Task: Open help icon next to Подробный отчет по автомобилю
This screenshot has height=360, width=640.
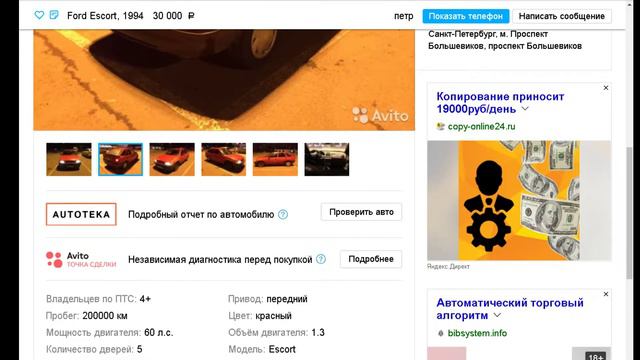Action: (x=283, y=214)
